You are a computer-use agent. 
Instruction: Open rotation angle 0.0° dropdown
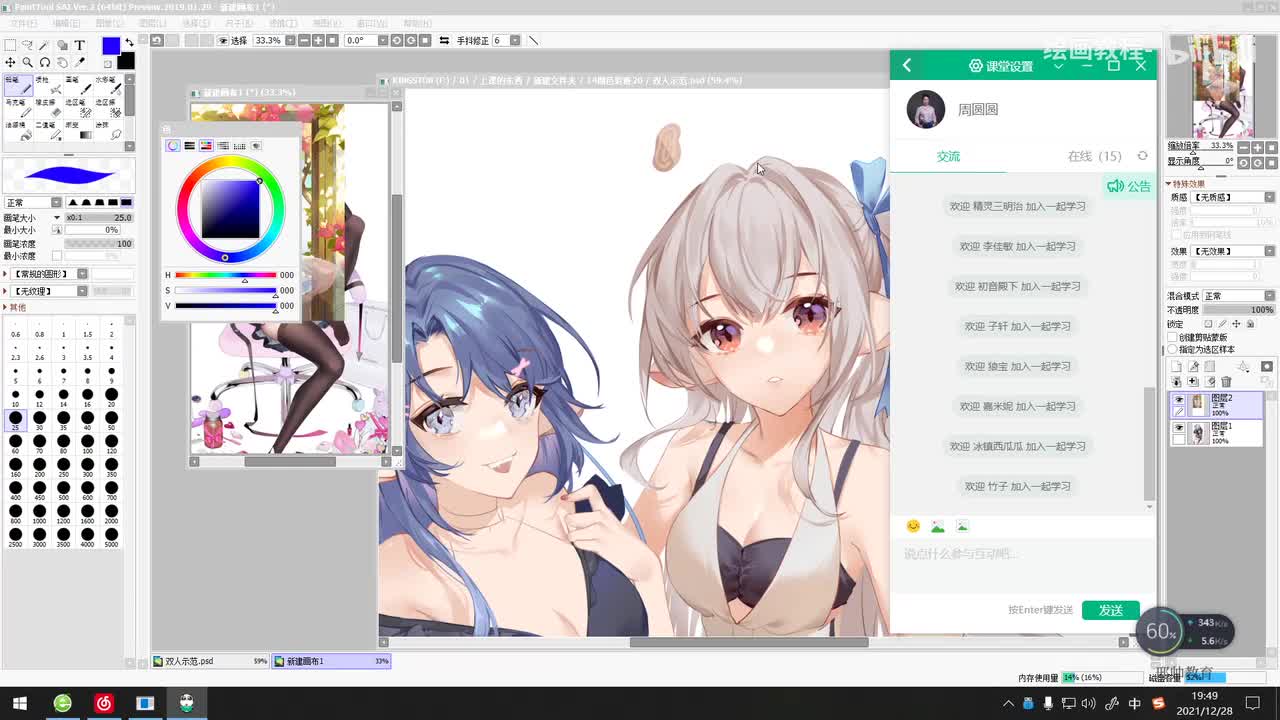tap(382, 41)
